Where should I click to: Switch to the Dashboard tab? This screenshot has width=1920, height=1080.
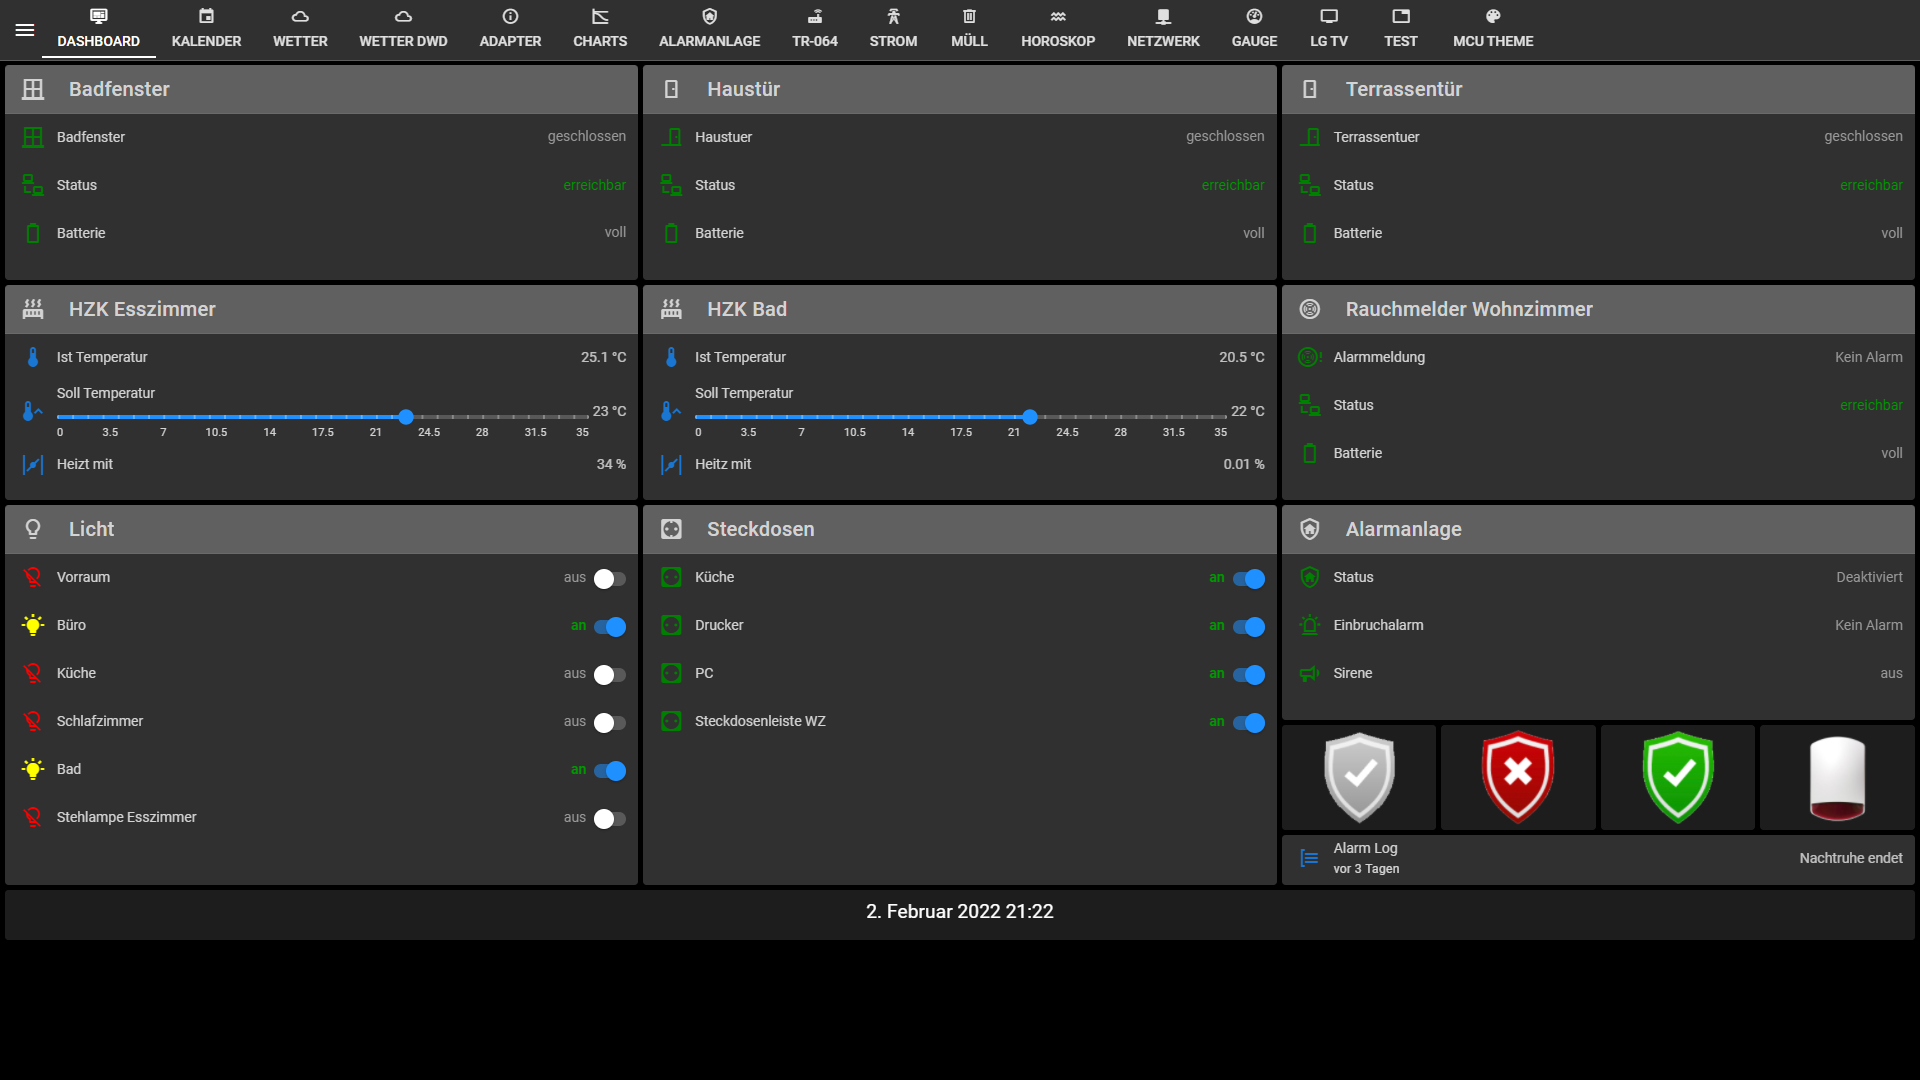click(98, 29)
